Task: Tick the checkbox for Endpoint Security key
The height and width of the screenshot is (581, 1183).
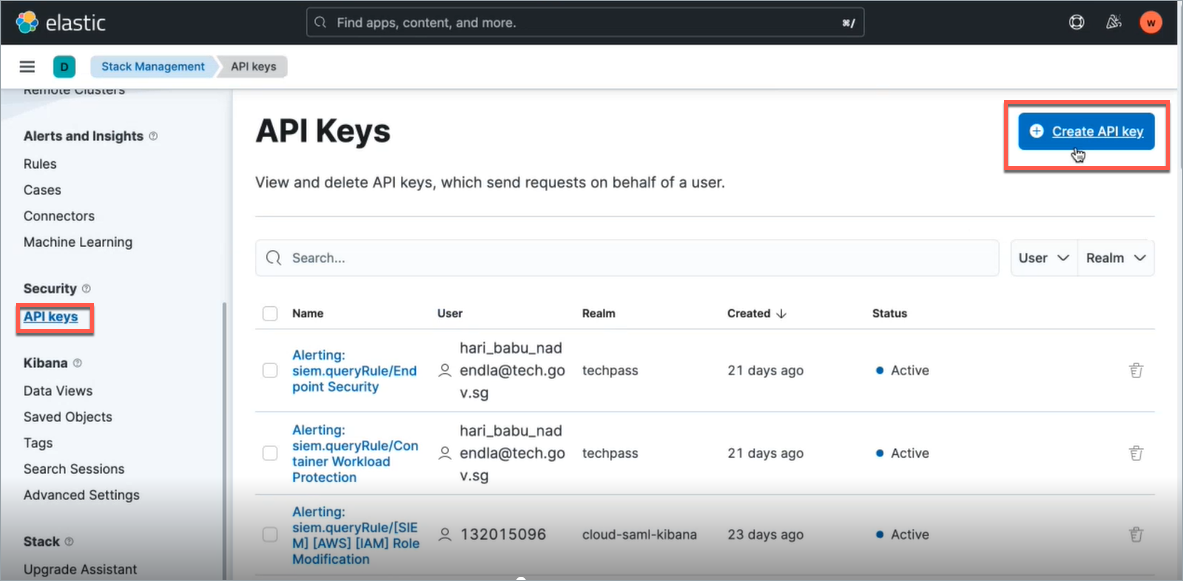Action: (x=270, y=370)
